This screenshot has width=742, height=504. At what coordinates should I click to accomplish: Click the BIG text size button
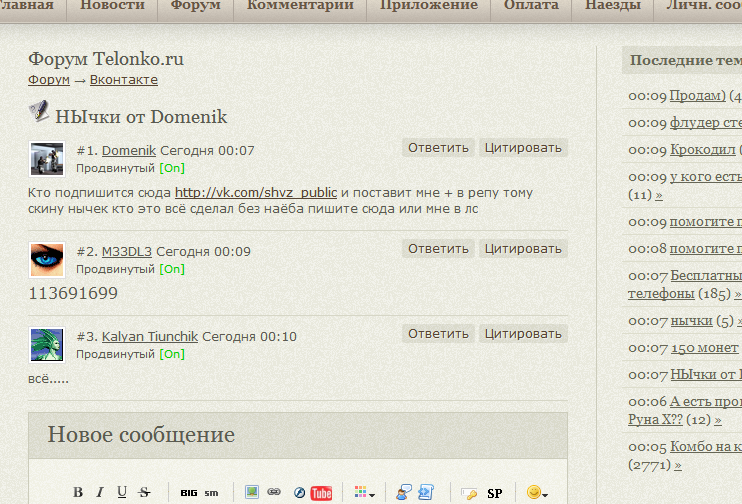[x=189, y=493]
